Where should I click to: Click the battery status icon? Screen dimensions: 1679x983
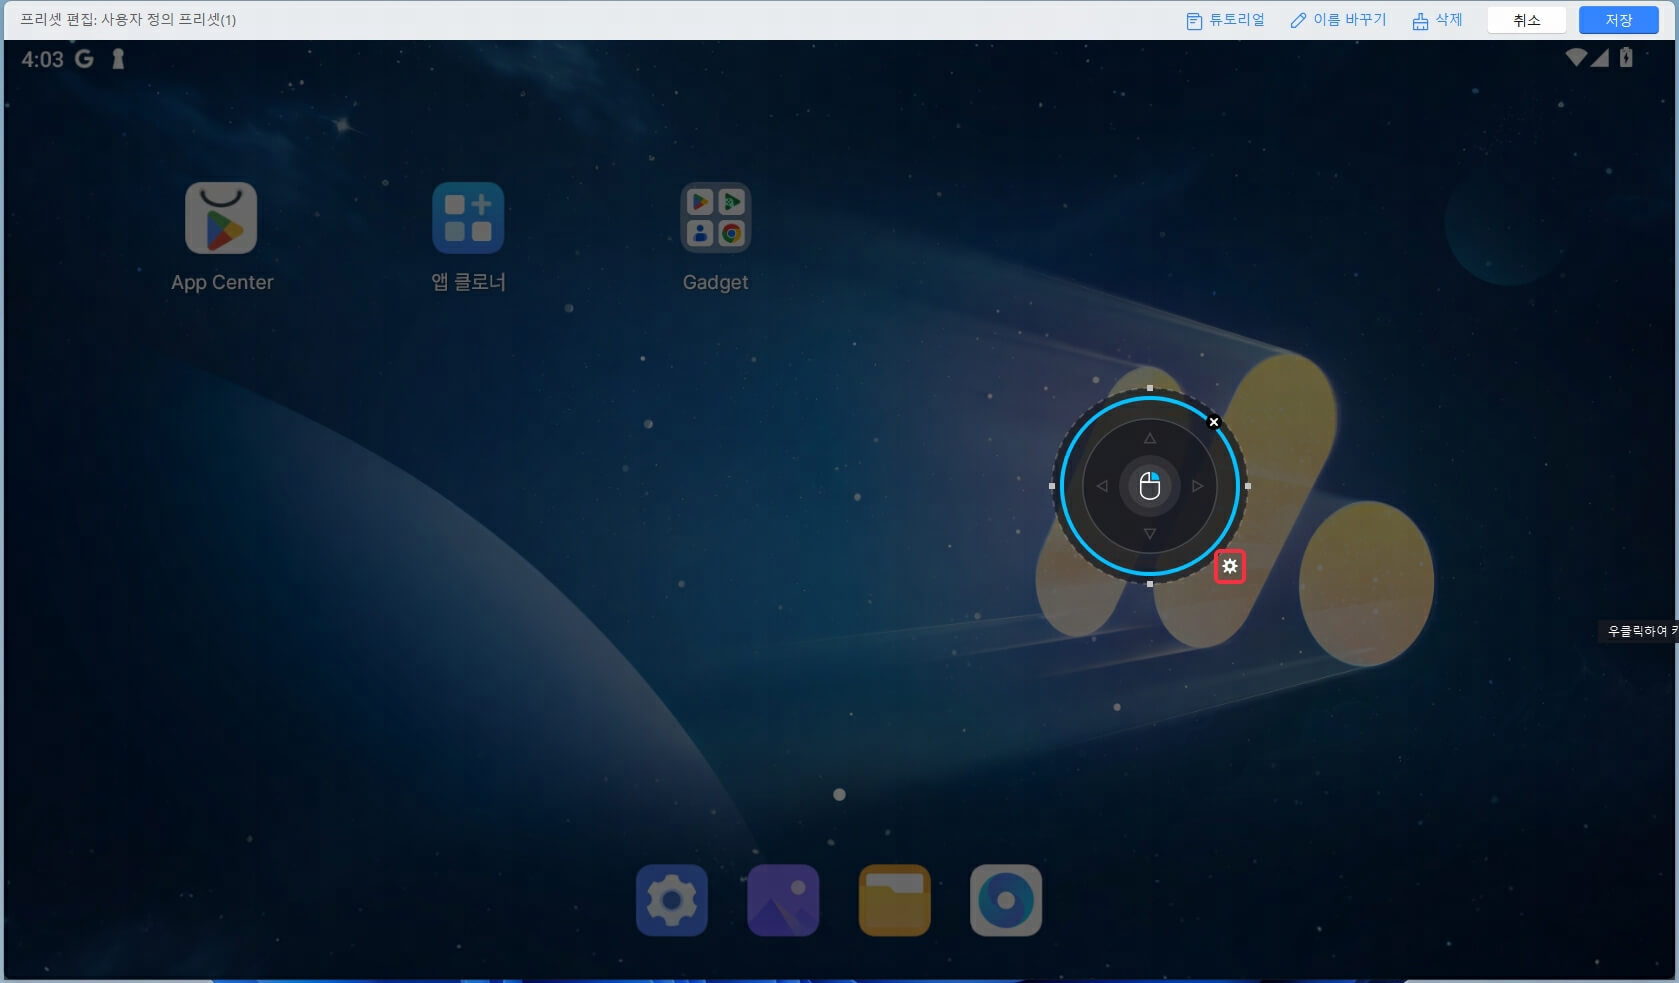[1626, 58]
